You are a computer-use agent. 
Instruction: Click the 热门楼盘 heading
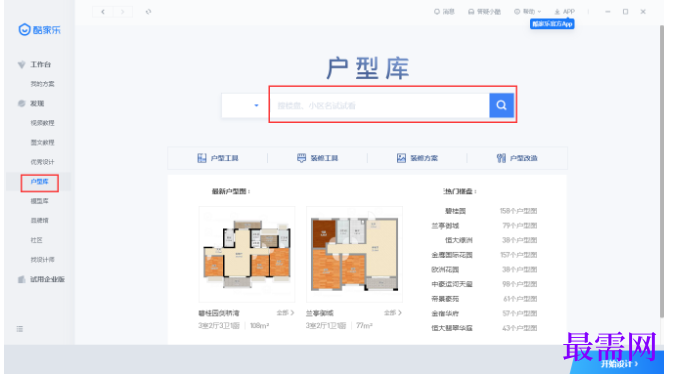(x=460, y=191)
